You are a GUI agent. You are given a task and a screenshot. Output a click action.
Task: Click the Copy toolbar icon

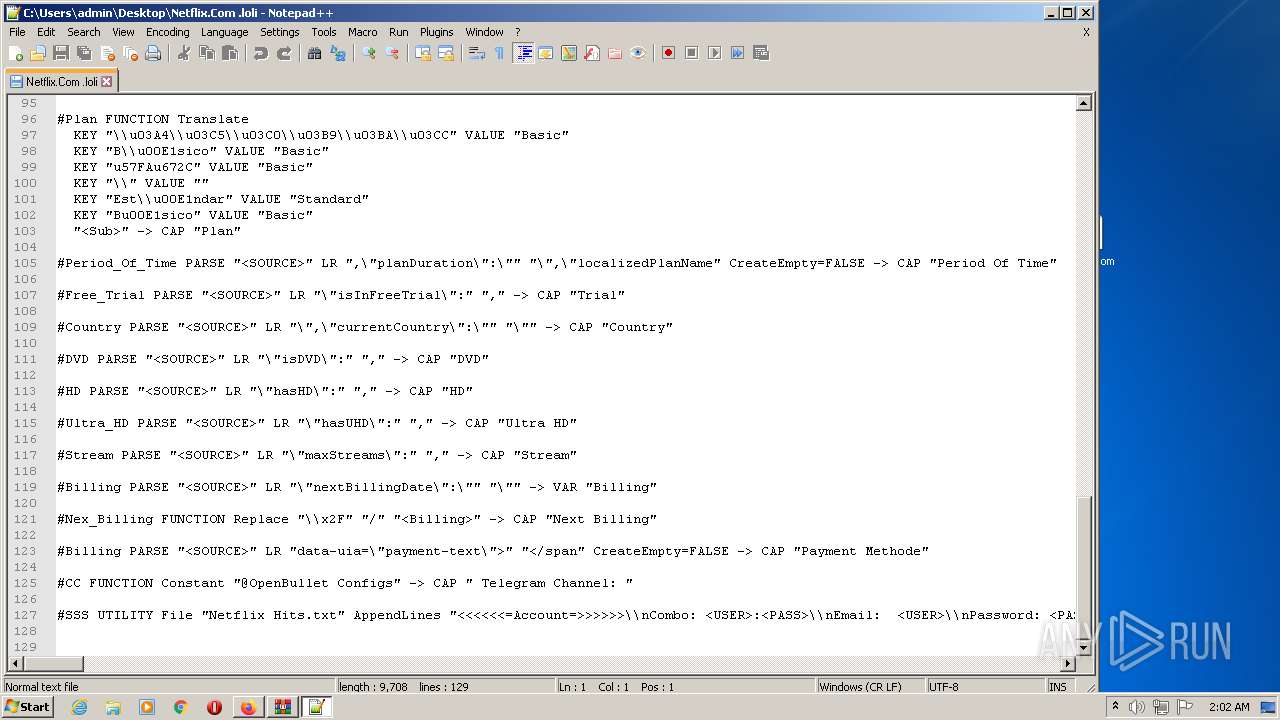pyautogui.click(x=207, y=53)
